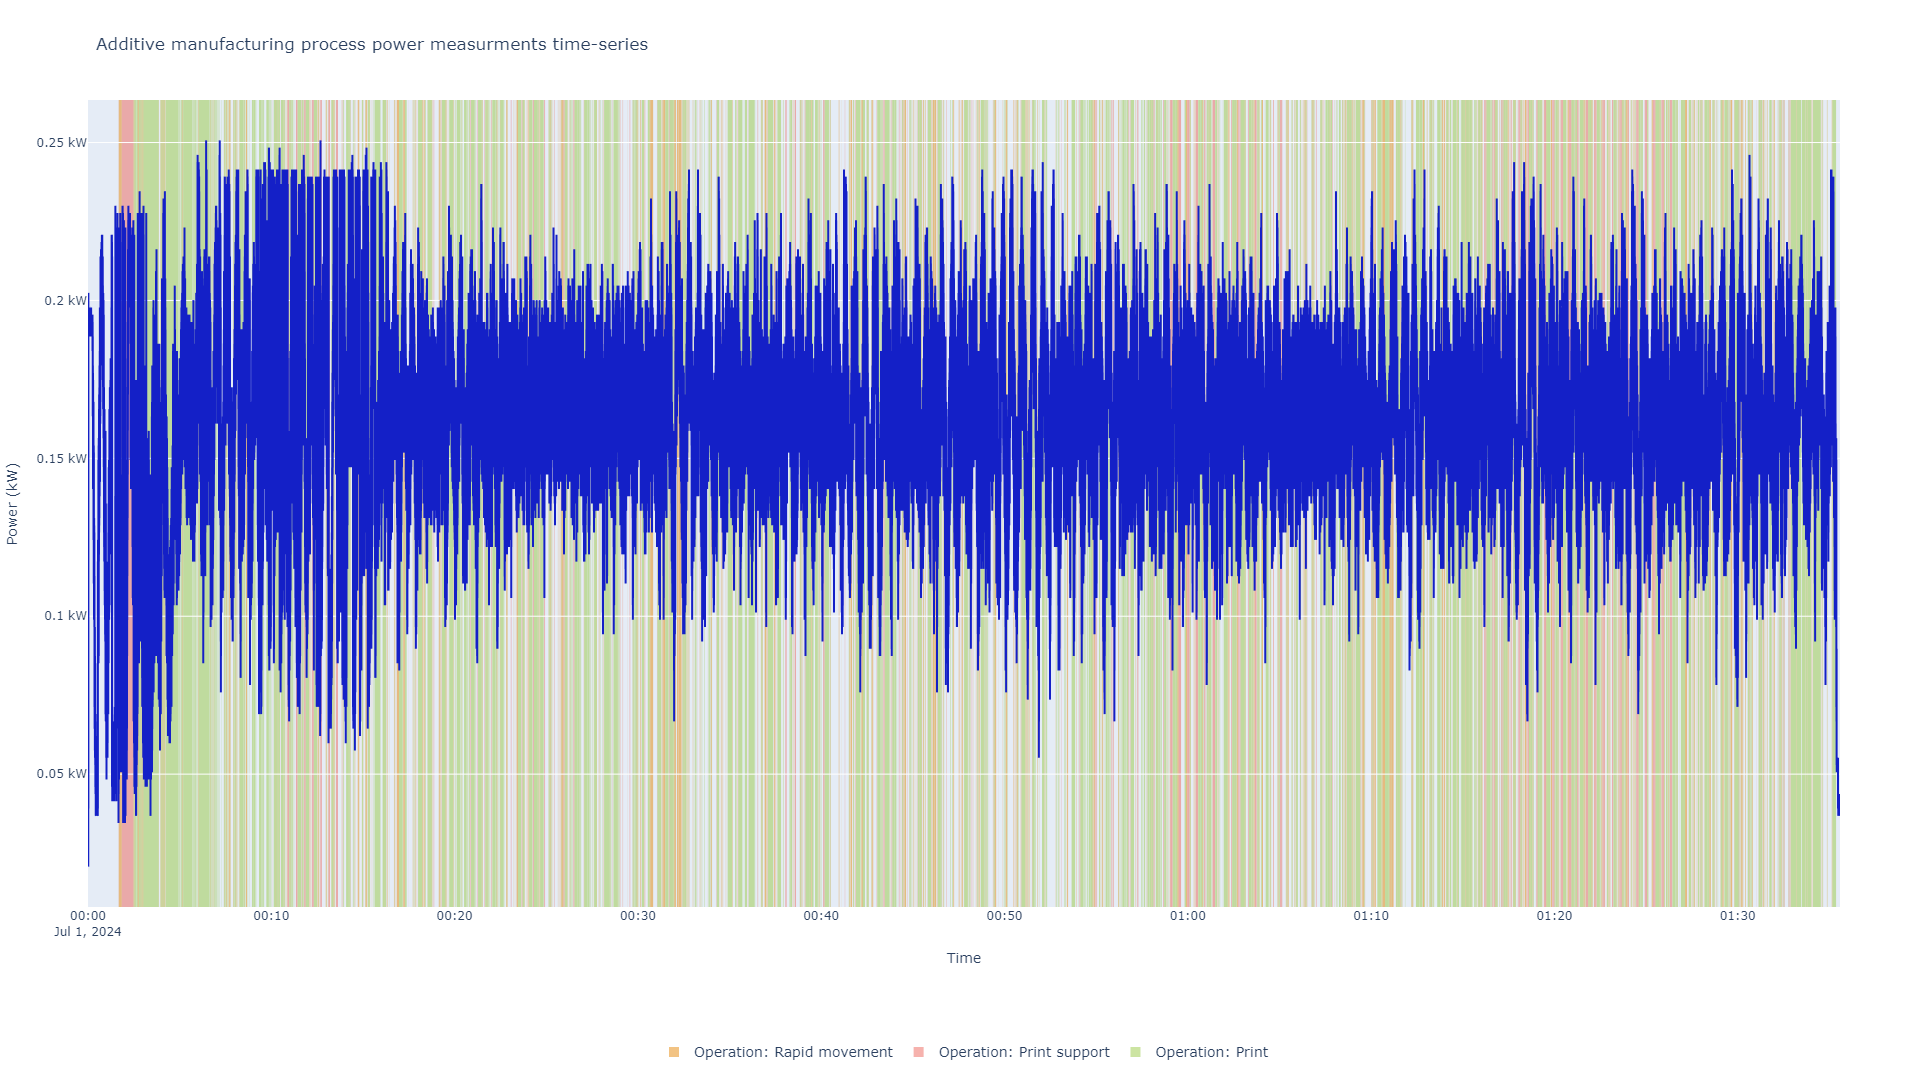Toggle the Rapid movement legend swatch
This screenshot has width=1920, height=1080.
(674, 1052)
